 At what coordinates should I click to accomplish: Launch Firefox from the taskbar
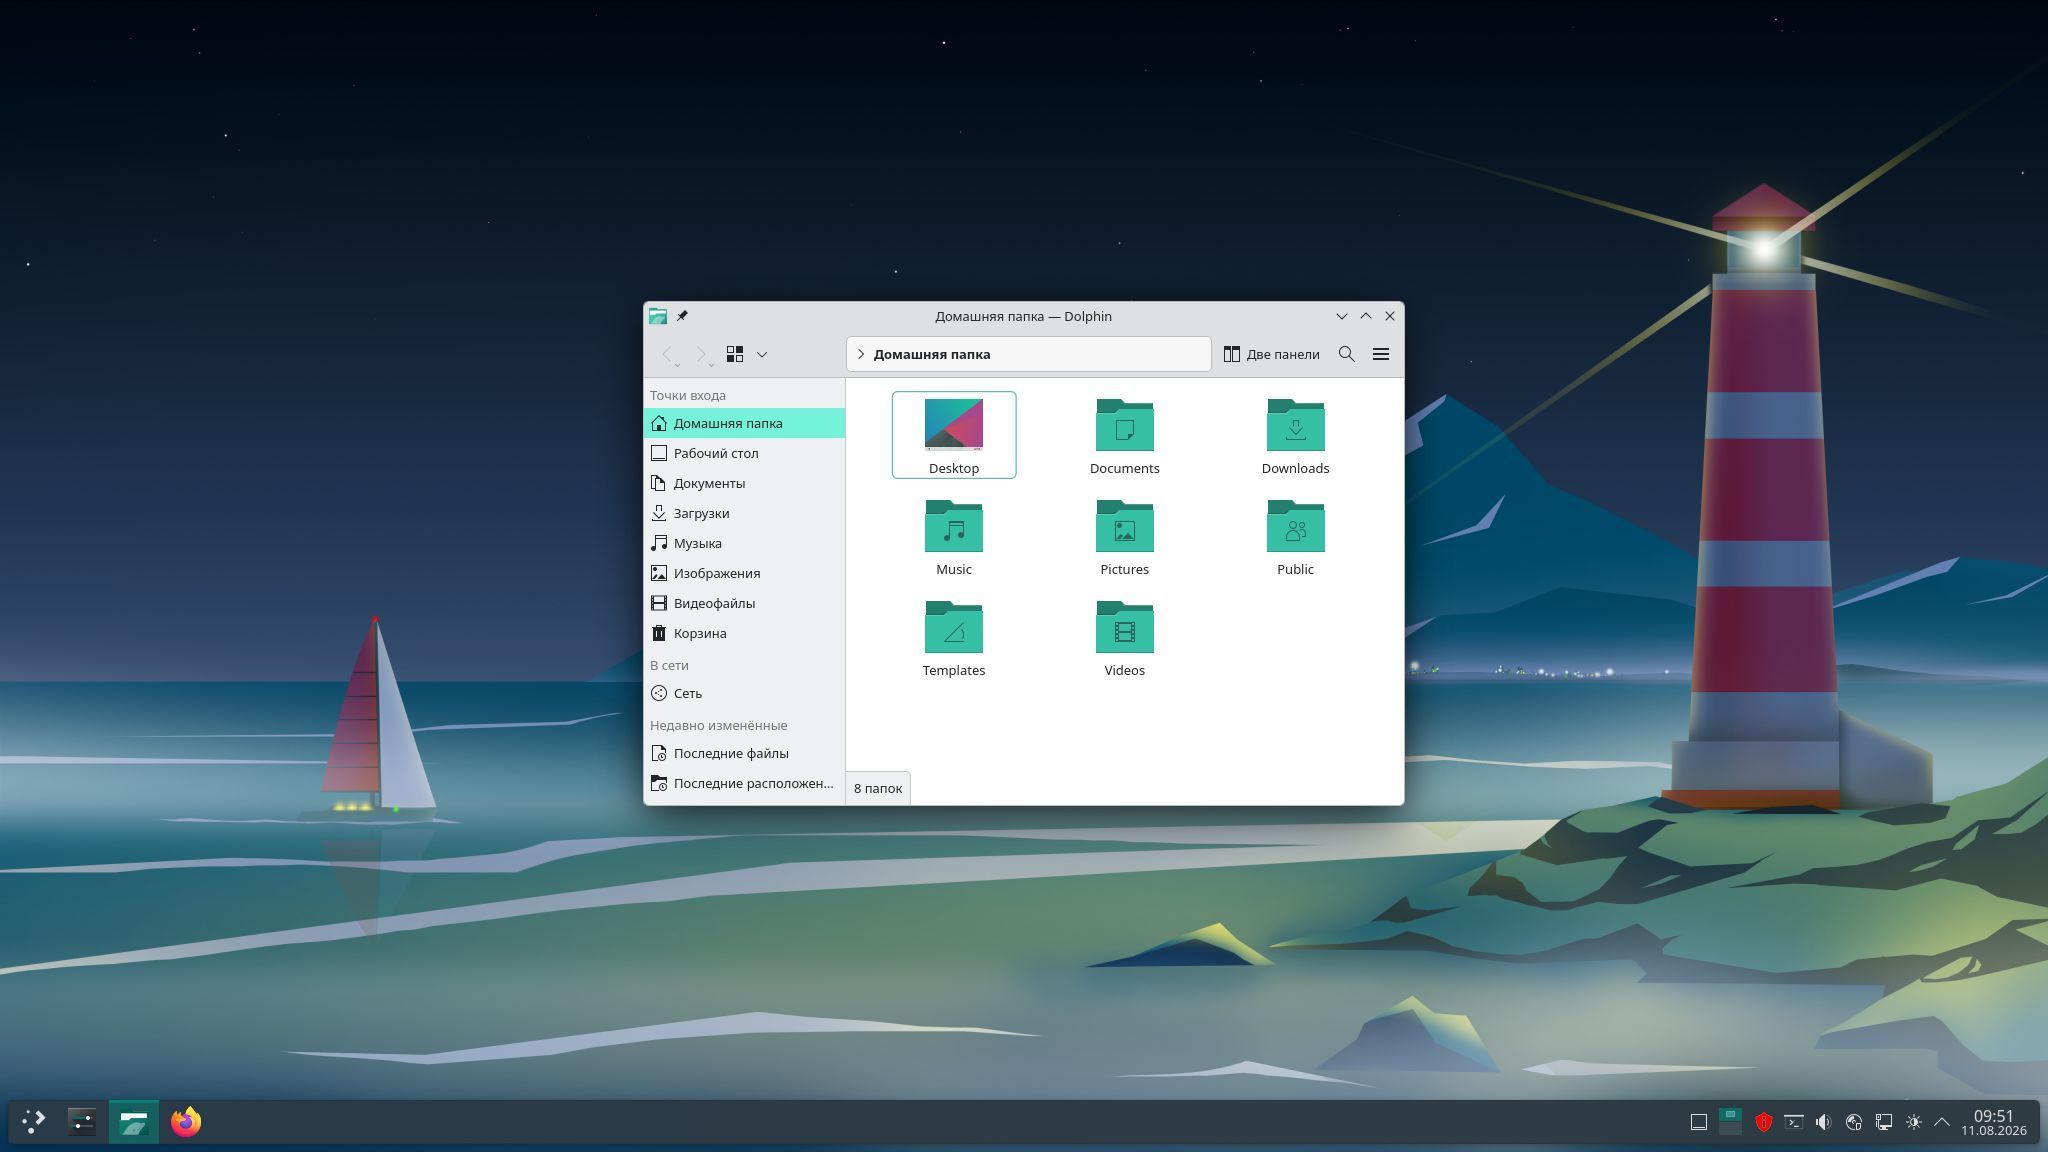186,1122
